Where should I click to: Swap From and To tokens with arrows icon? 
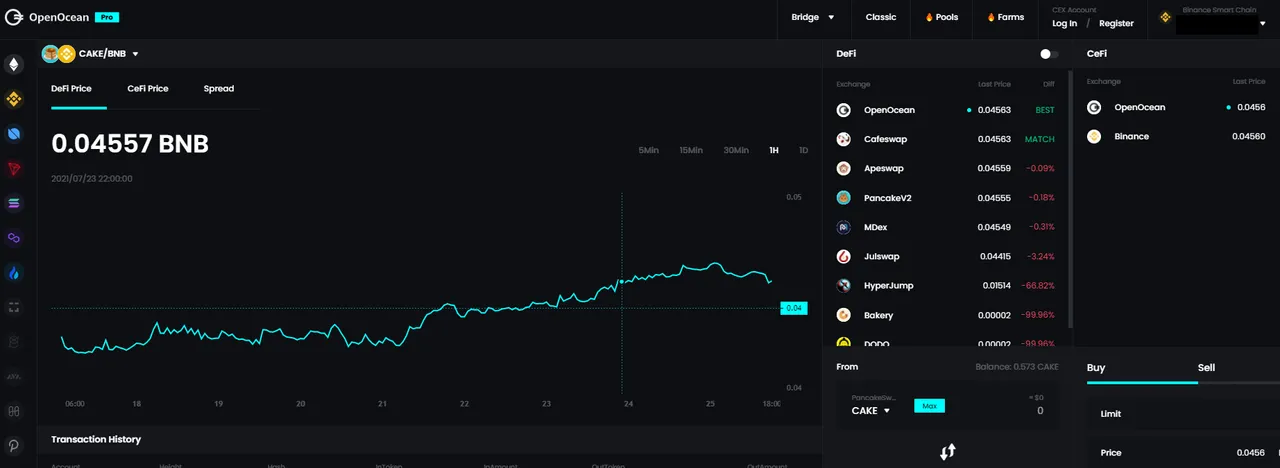(x=948, y=452)
